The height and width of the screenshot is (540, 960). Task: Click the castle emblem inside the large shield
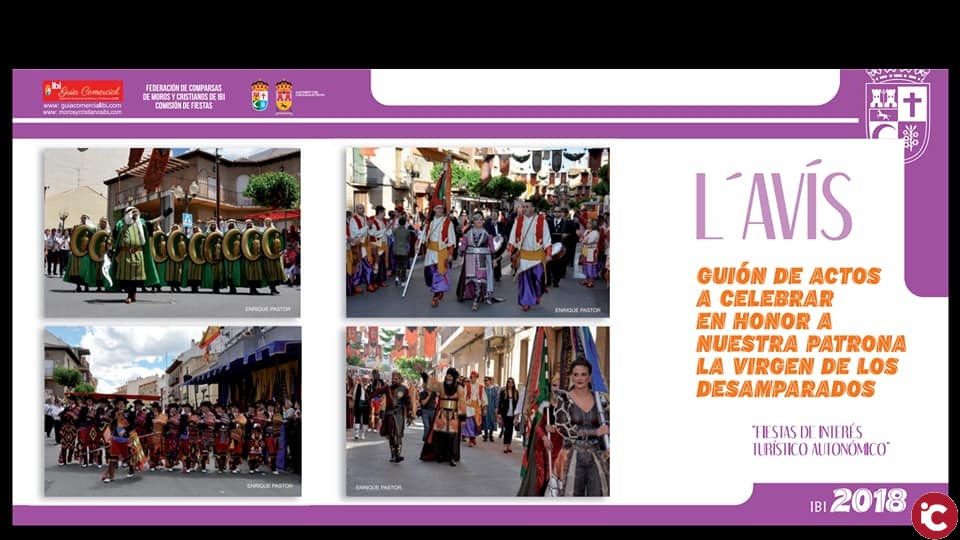click(x=883, y=100)
